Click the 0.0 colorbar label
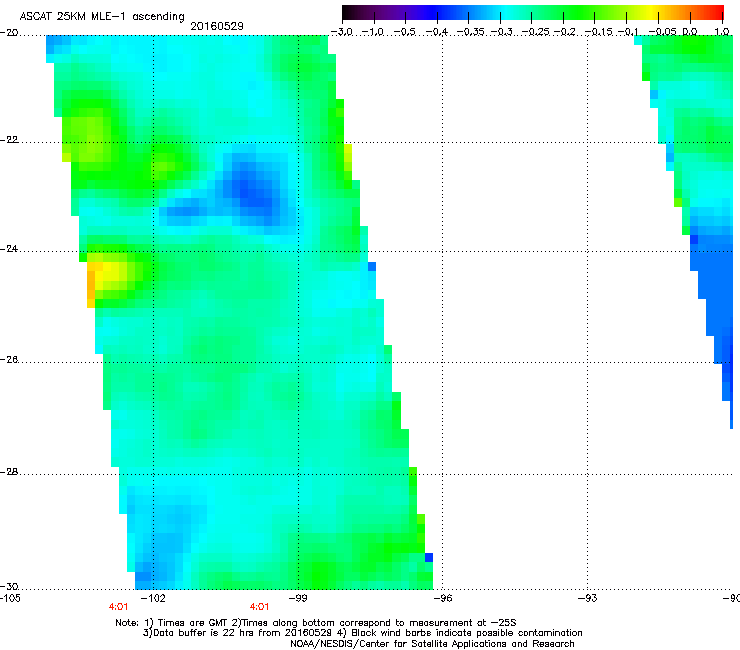The image size is (740, 650). coord(690,32)
